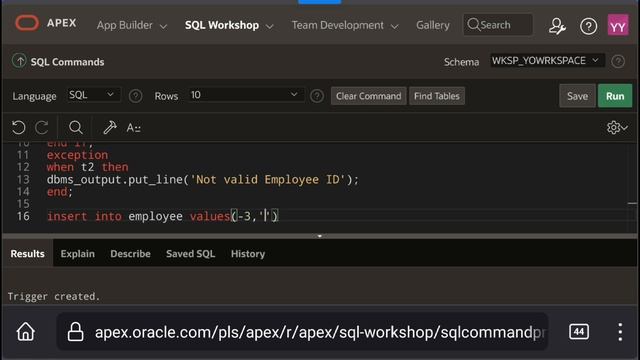The height and width of the screenshot is (360, 640).
Task: Click the search magnifier in Search box
Action: (x=473, y=24)
